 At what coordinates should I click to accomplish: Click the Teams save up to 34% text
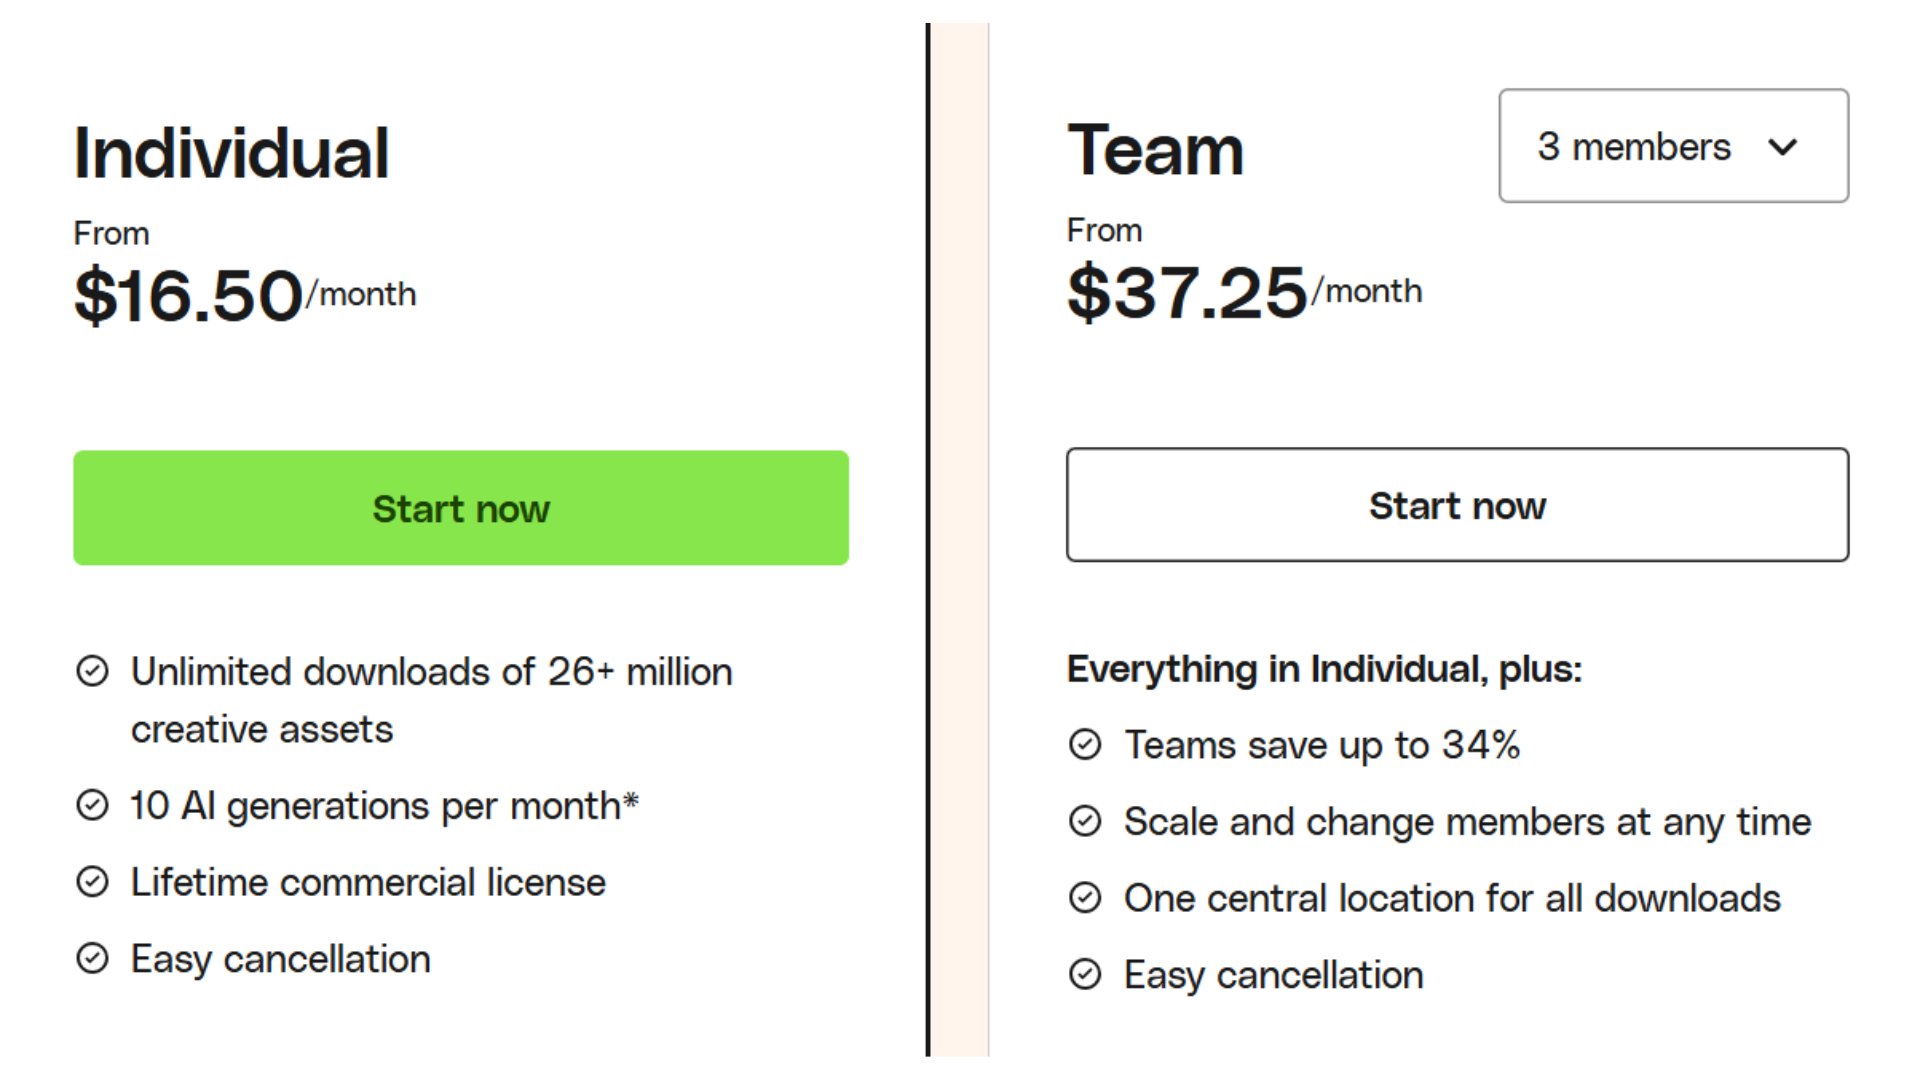coord(1322,746)
